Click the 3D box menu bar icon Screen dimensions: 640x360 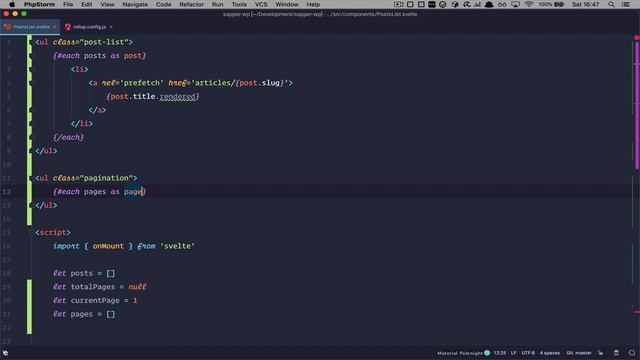pyautogui.click(x=455, y=4)
